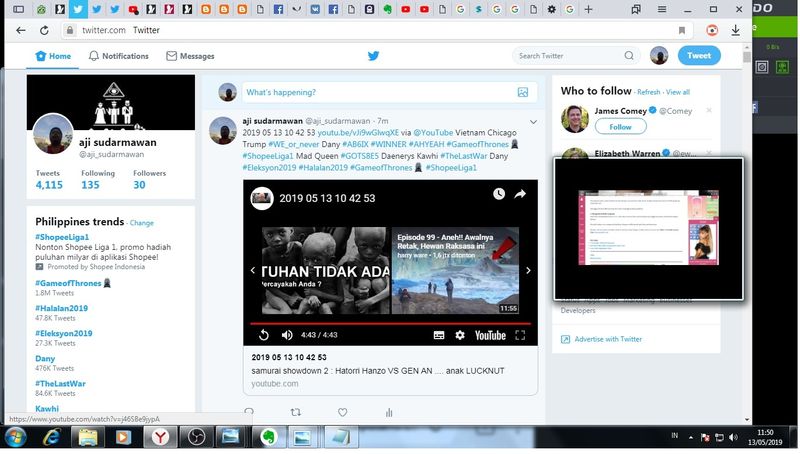The width and height of the screenshot is (800, 454).
Task: Replay the YouTube video
Action: point(264,335)
